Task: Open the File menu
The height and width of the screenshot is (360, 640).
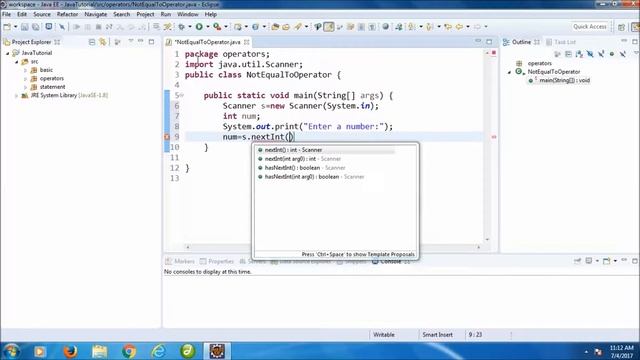Action: [x=6, y=14]
